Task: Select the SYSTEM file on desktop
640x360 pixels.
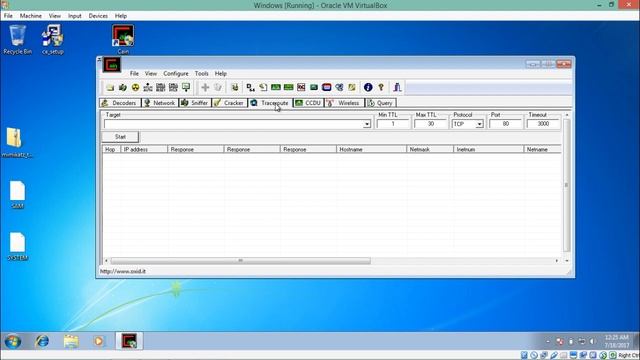Action: (18, 247)
